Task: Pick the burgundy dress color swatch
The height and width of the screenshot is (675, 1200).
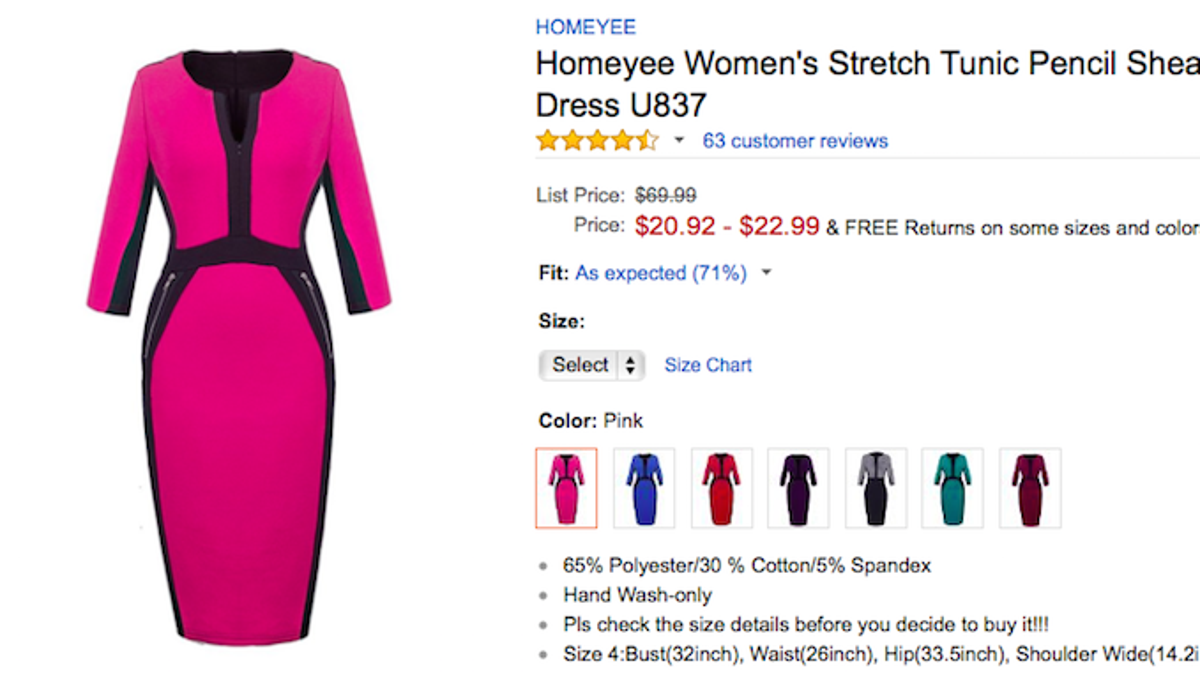Action: [x=1030, y=488]
